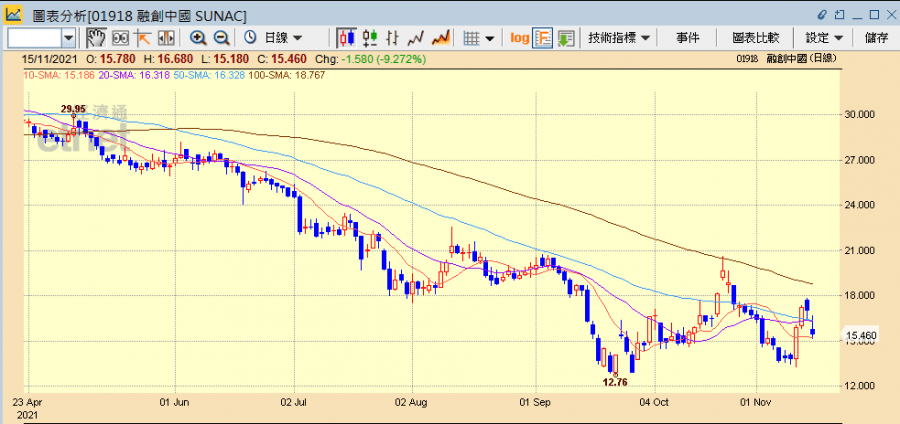This screenshot has width=900, height=424.
Task: Select the hand pan tool
Action: pos(96,37)
